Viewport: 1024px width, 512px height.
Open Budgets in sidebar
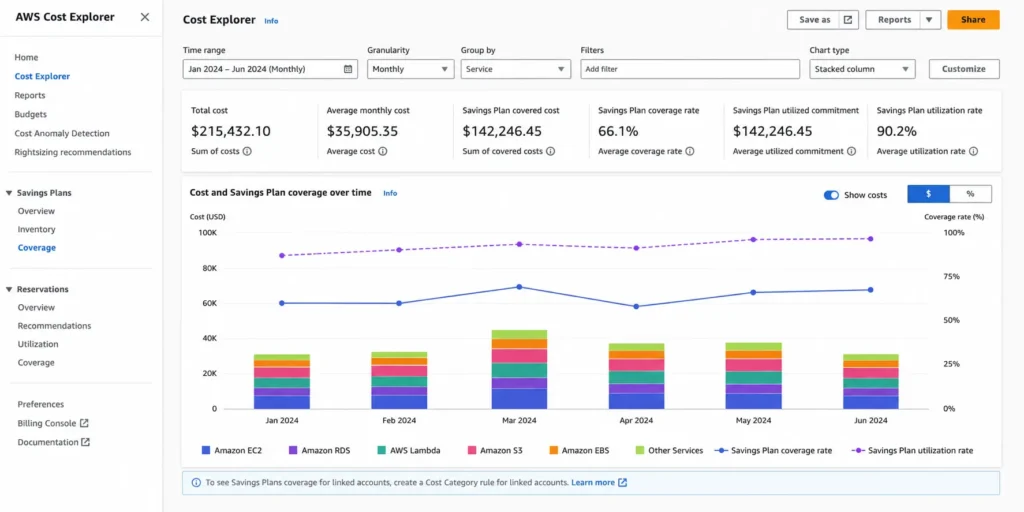(31, 114)
